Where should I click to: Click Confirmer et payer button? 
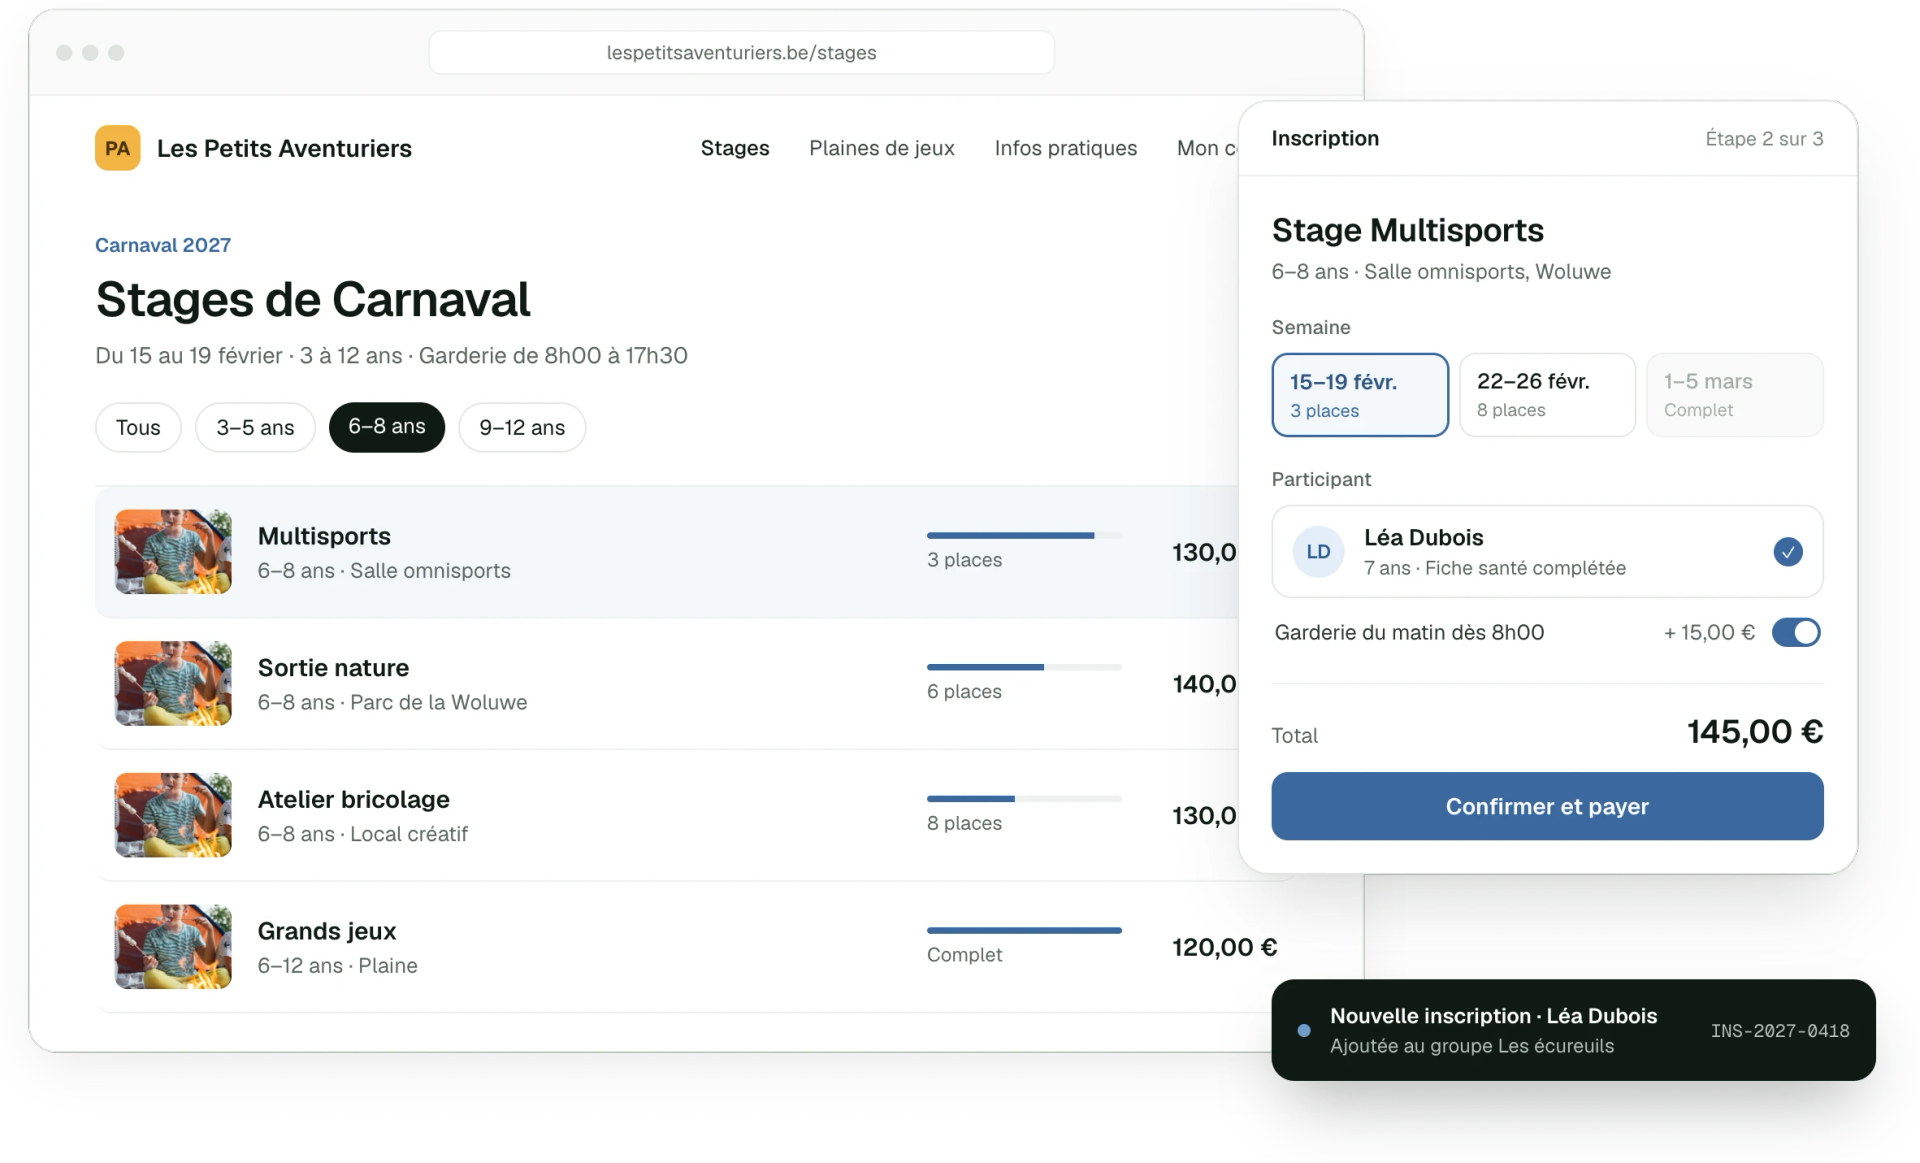coord(1547,806)
